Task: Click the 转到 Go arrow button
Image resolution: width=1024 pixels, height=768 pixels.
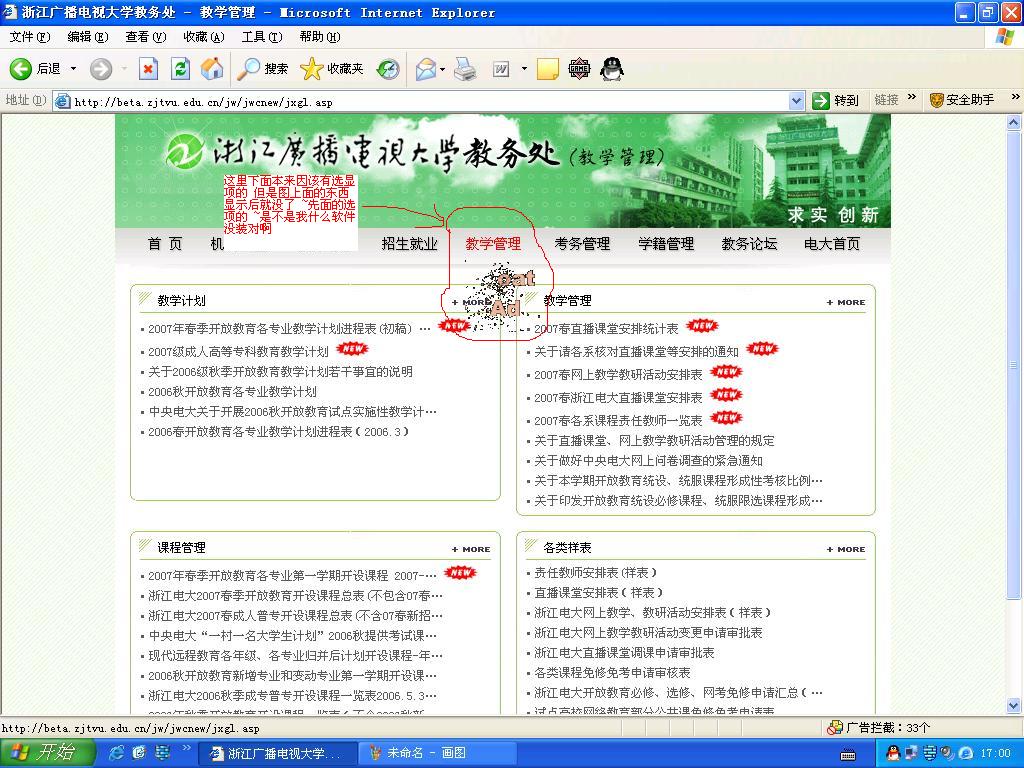Action: click(835, 101)
